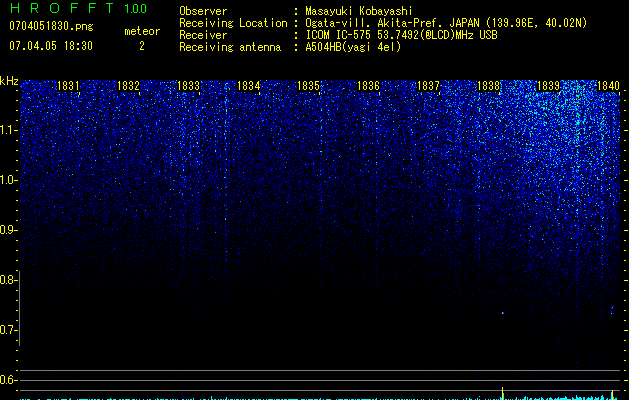Screen dimensions: 629x400
Task: Click the gray vertical range bar on the frequency axis
Action: click(x=20, y=308)
